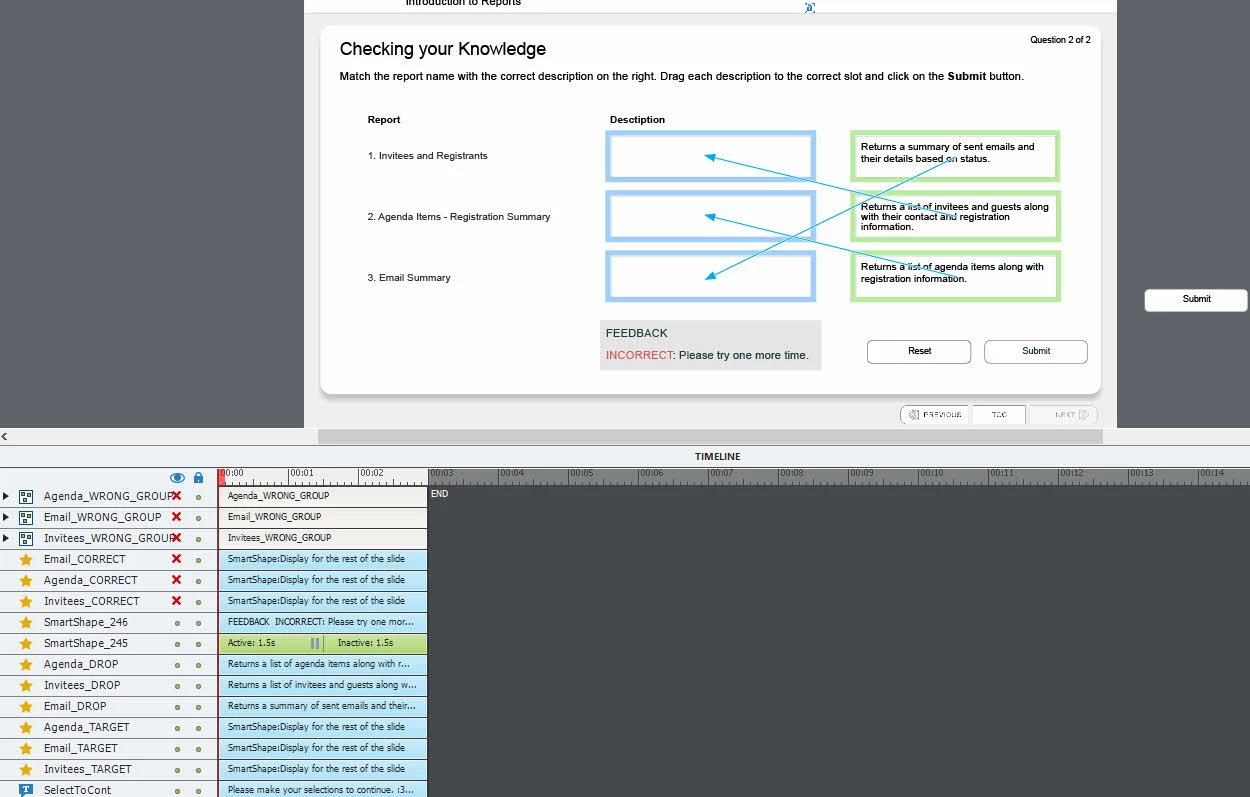The image size is (1250, 797).
Task: Select the FEEDBACK INCORRECT message box
Action: [x=710, y=345]
